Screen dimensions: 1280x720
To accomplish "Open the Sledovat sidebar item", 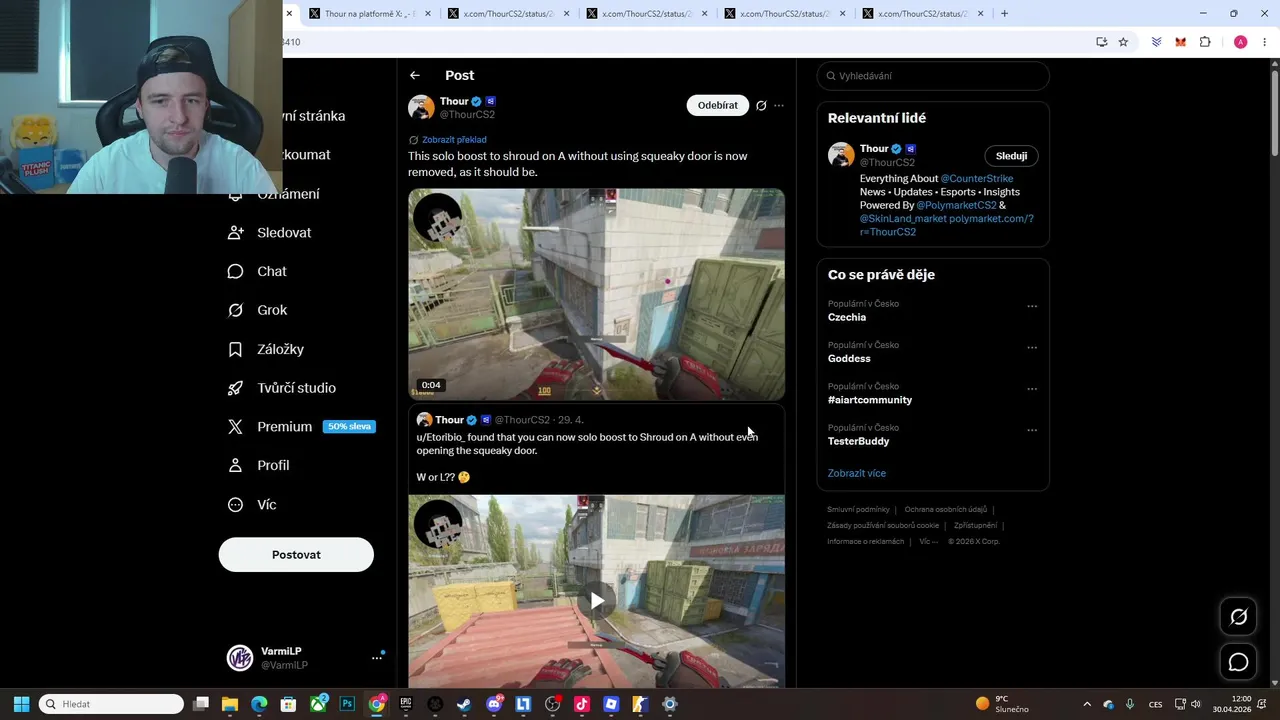I will click(x=270, y=232).
